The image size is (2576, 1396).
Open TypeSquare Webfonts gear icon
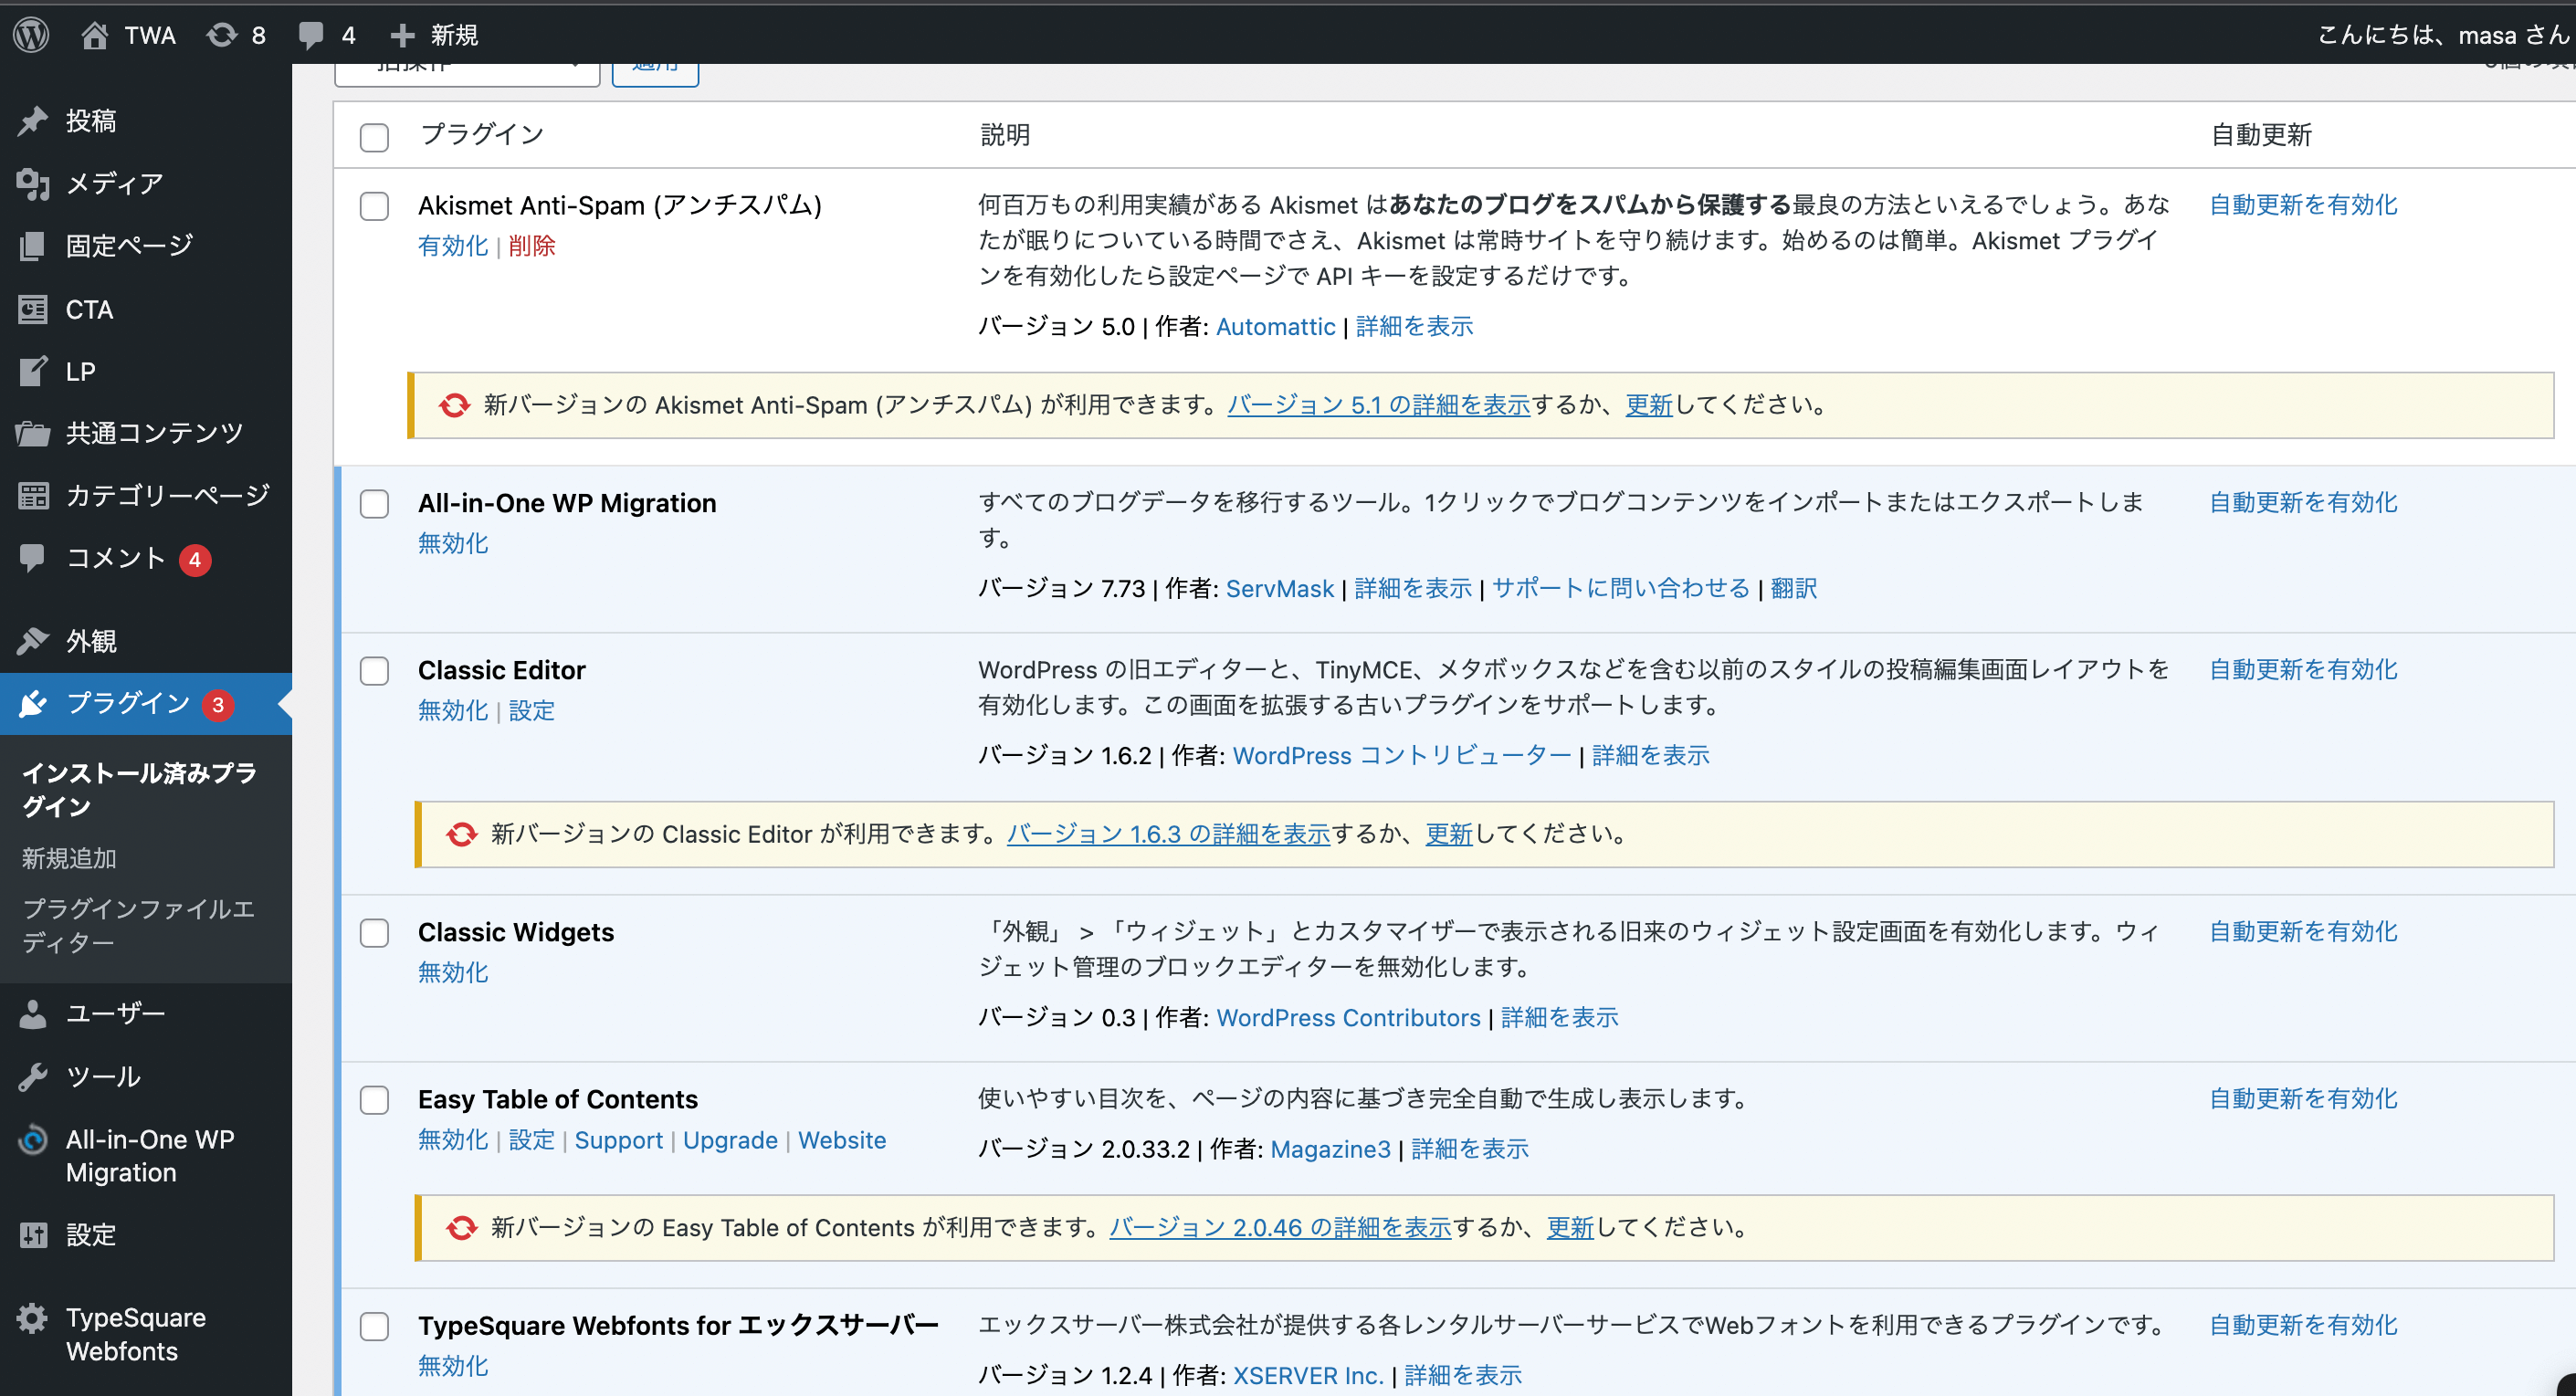[x=33, y=1318]
